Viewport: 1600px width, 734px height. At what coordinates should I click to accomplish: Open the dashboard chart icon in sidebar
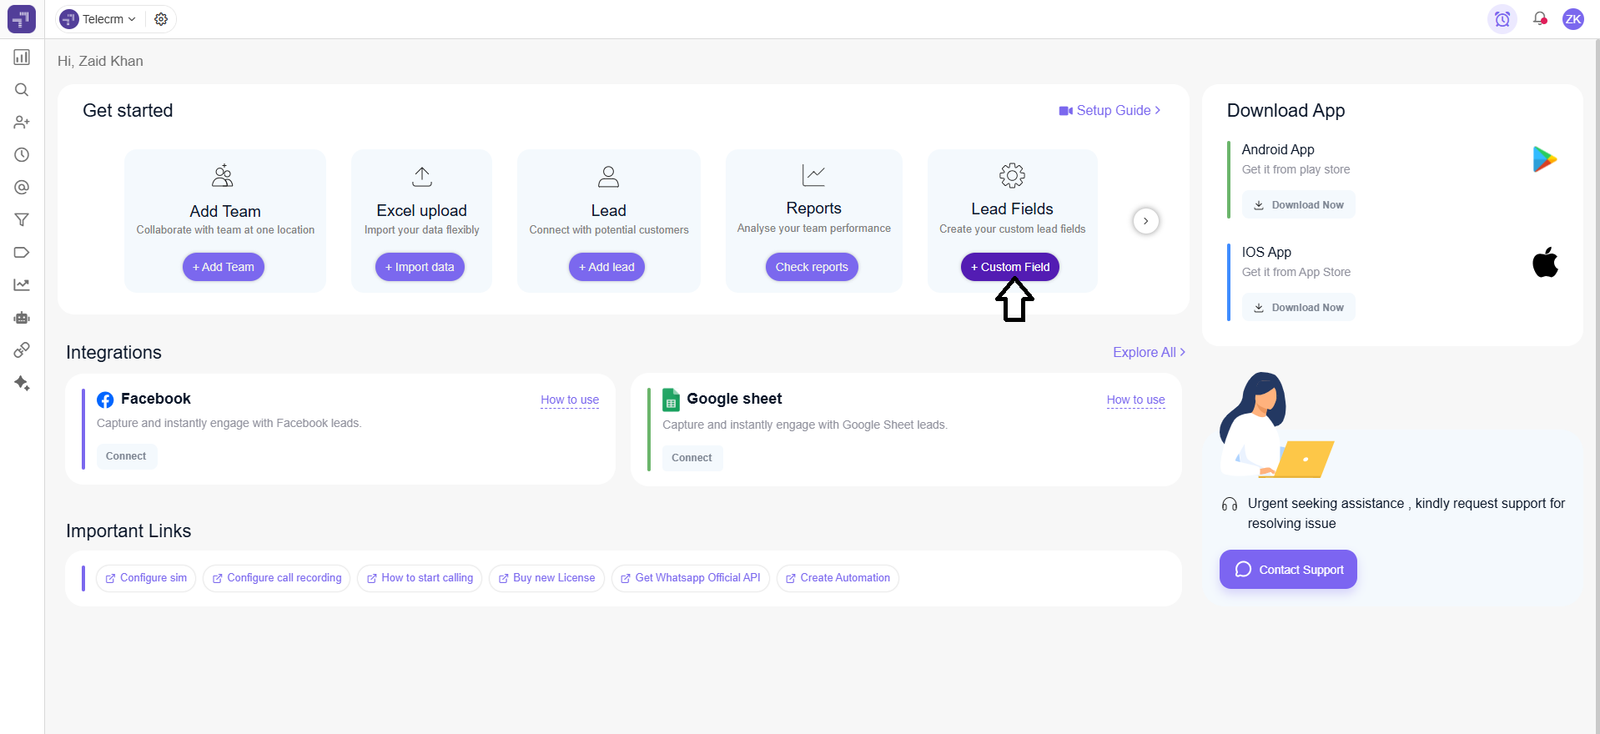coord(21,57)
